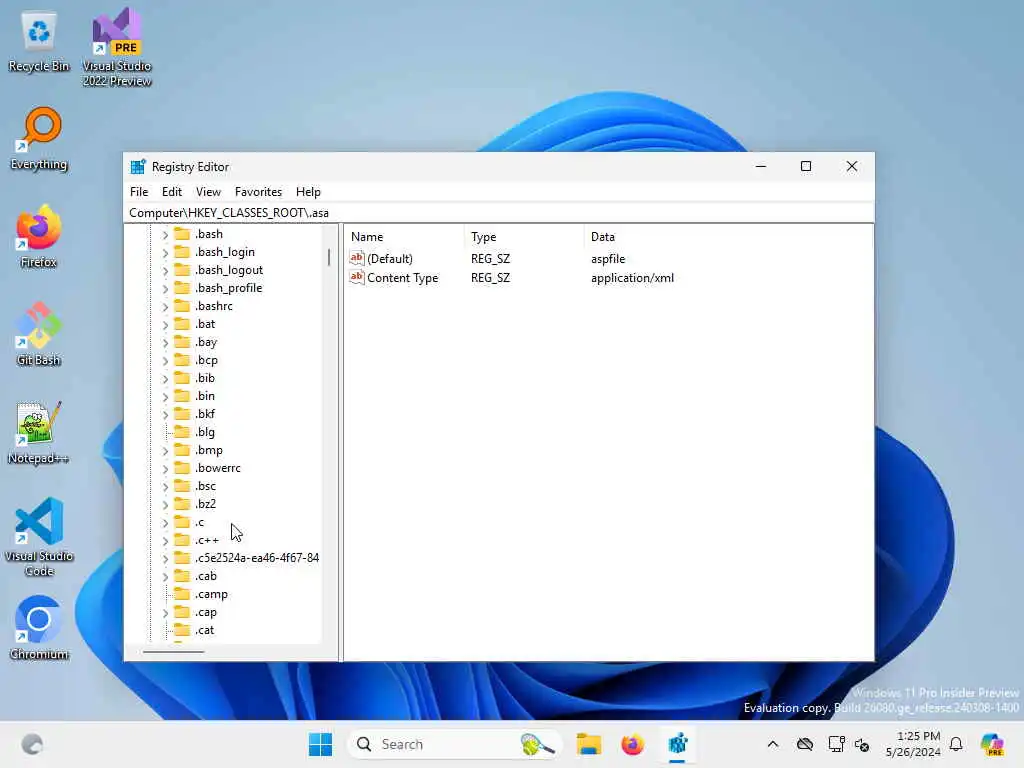Select the .c++ key

coord(207,540)
